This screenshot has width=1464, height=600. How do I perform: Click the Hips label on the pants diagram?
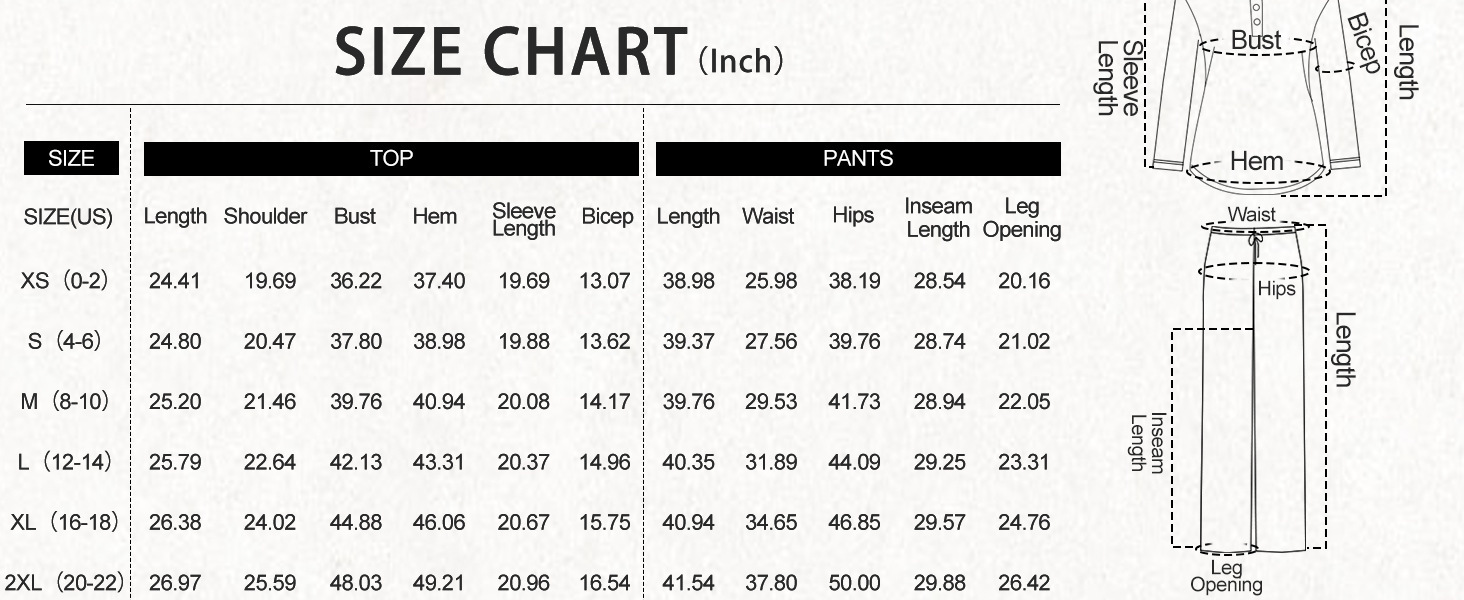pyautogui.click(x=1276, y=289)
